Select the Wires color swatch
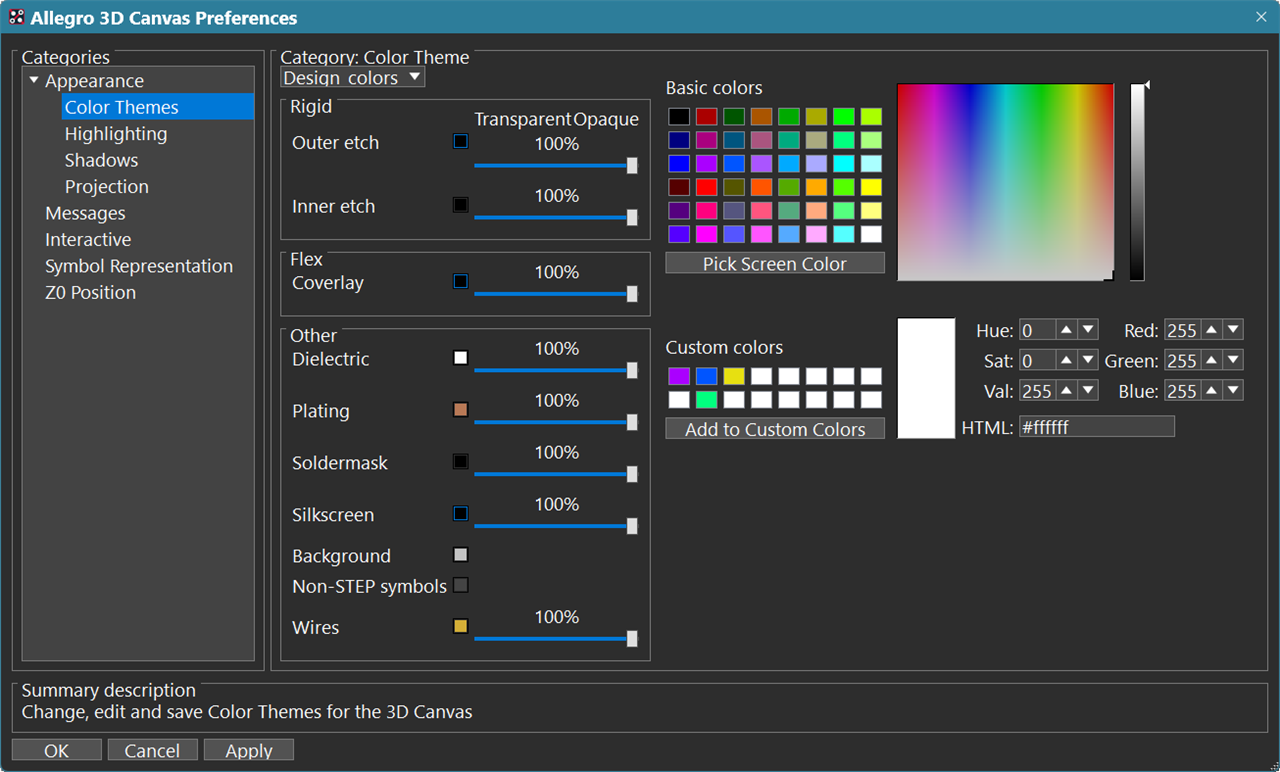Viewport: 1280px width, 772px height. click(x=460, y=626)
